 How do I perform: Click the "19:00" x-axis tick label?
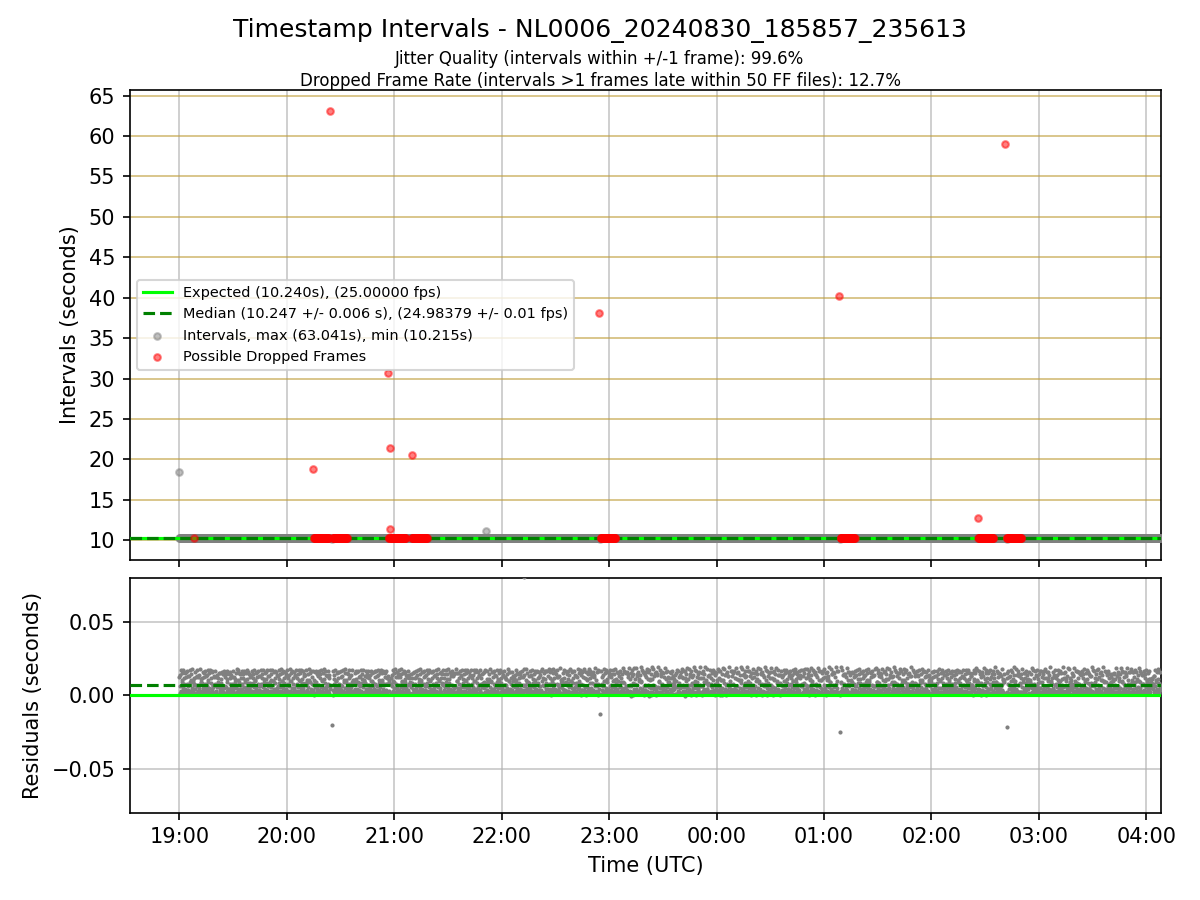point(179,833)
